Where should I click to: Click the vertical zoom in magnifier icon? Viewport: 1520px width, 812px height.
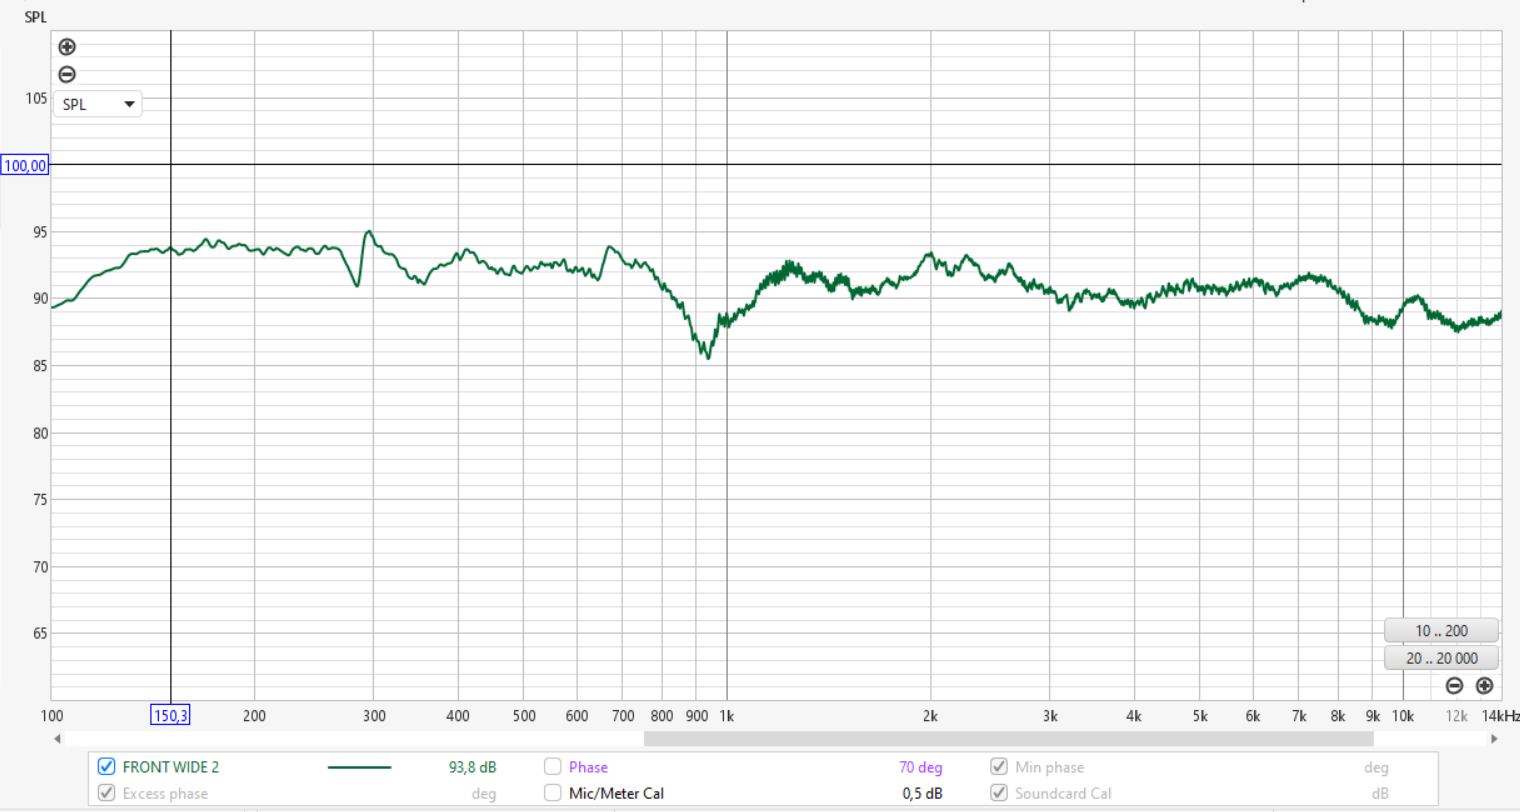tap(67, 47)
